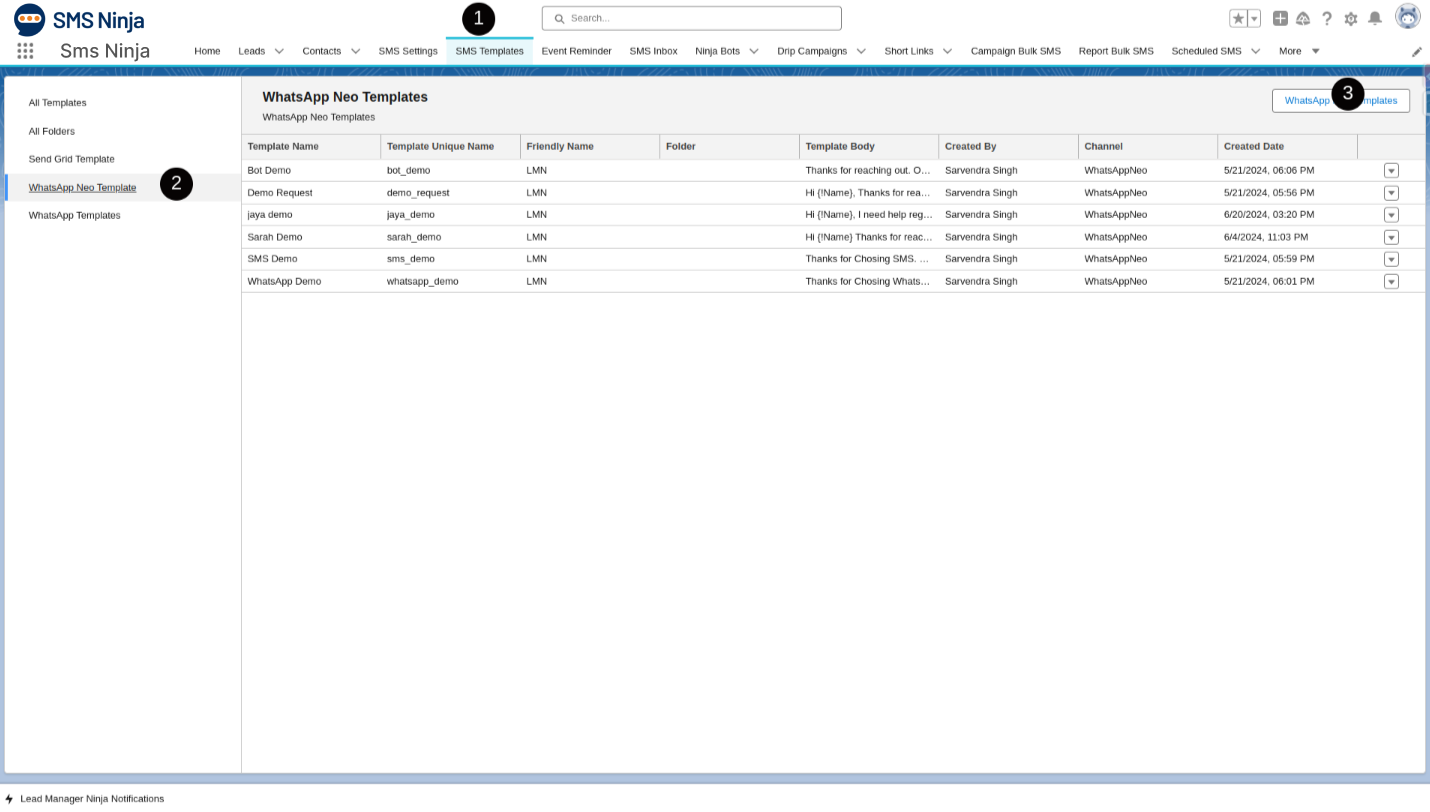This screenshot has height=812, width=1430.
Task: Select All Folders in the sidebar
Action: pyautogui.click(x=52, y=131)
